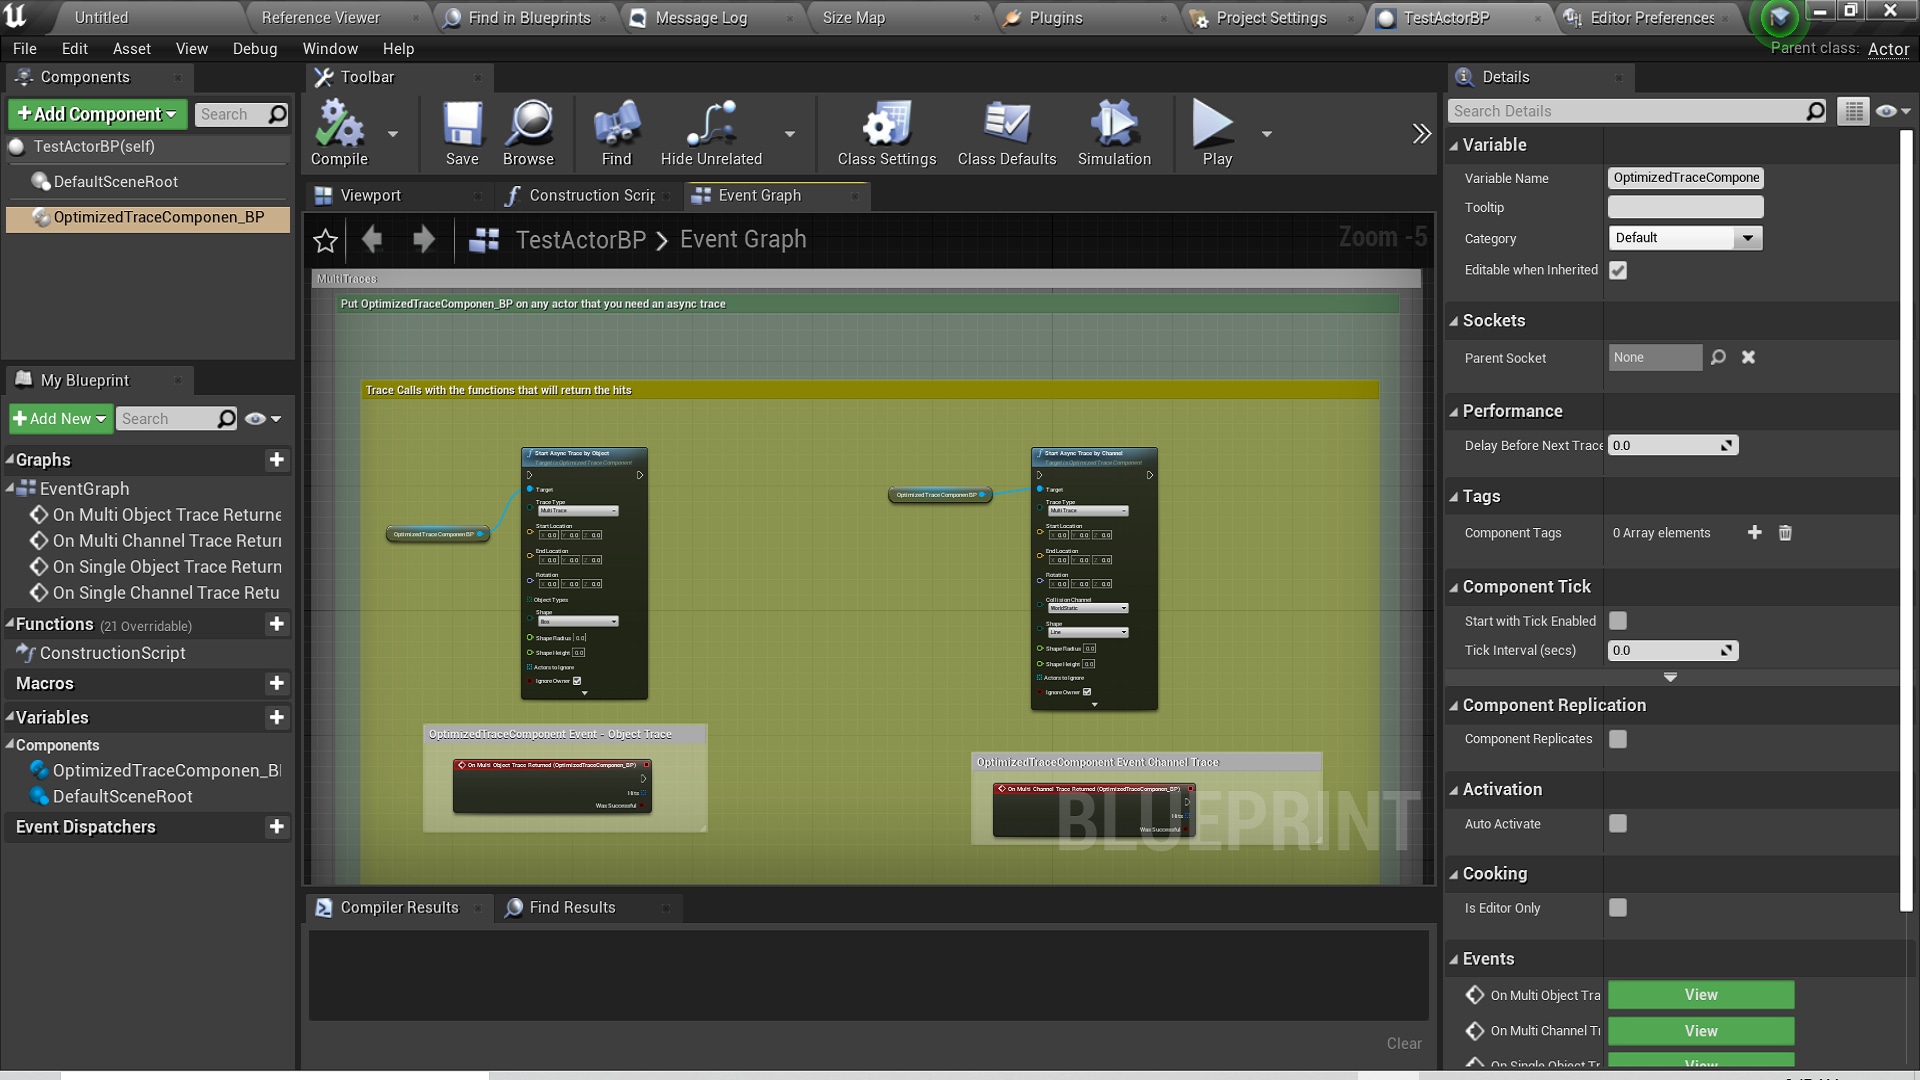
Task: Open the Add Component dropdown
Action: pos(96,114)
